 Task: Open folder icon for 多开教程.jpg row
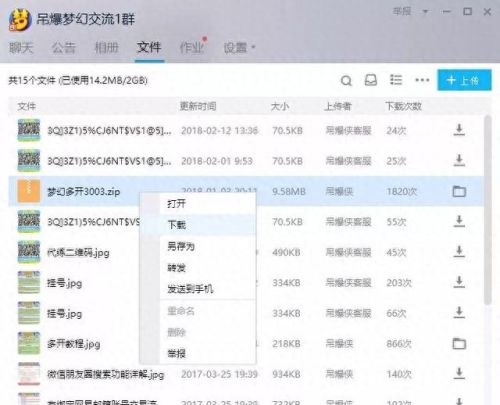click(459, 344)
